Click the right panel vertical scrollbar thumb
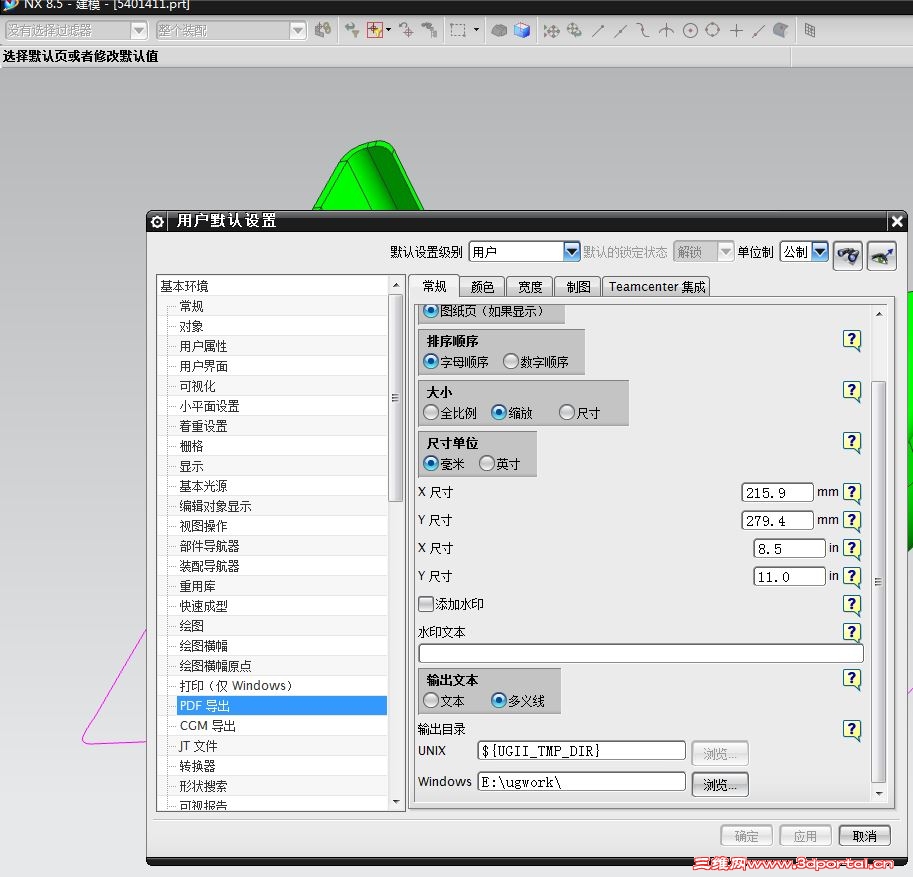The width and height of the screenshot is (913, 877). coord(879,581)
